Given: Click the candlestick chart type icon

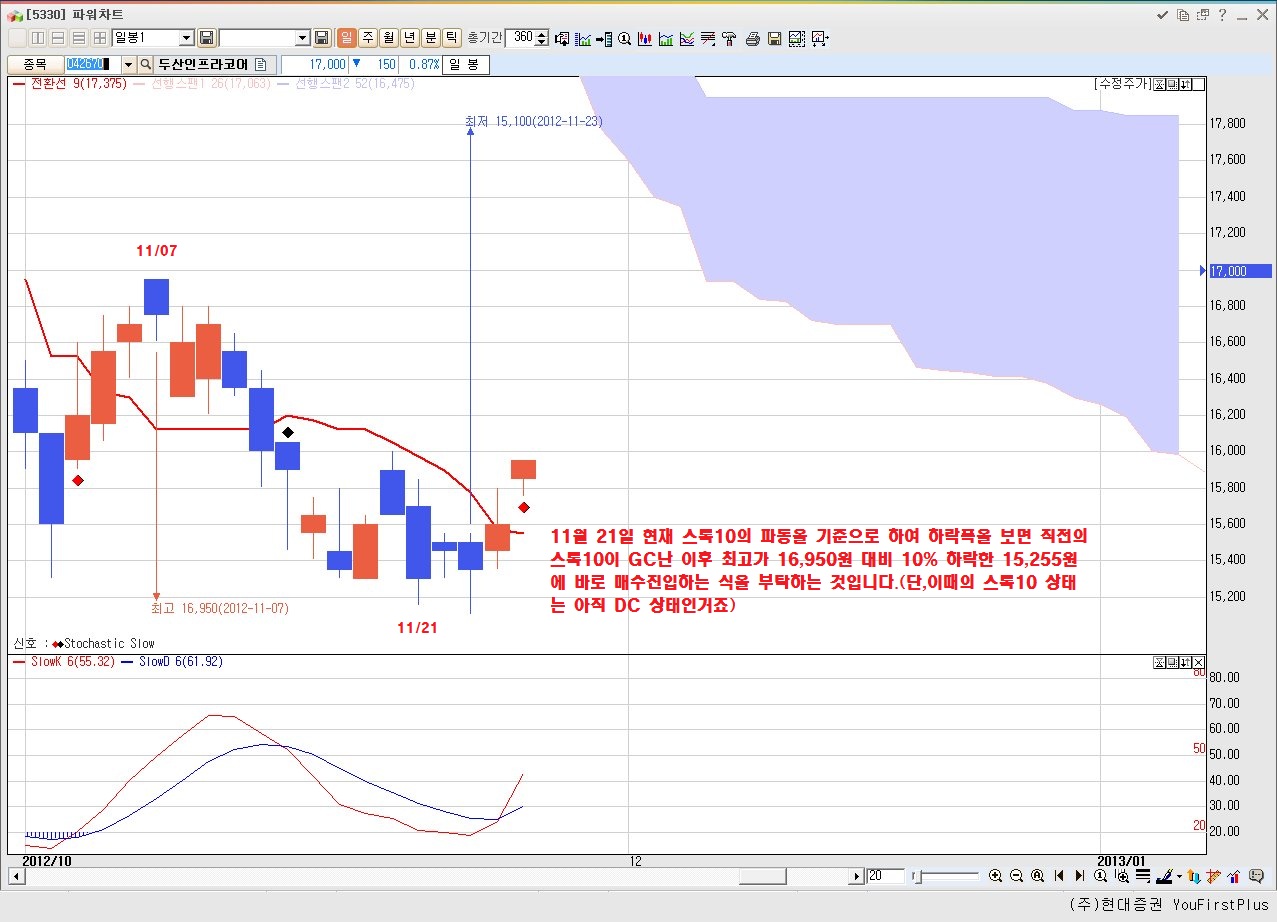Looking at the screenshot, I should tap(645, 38).
